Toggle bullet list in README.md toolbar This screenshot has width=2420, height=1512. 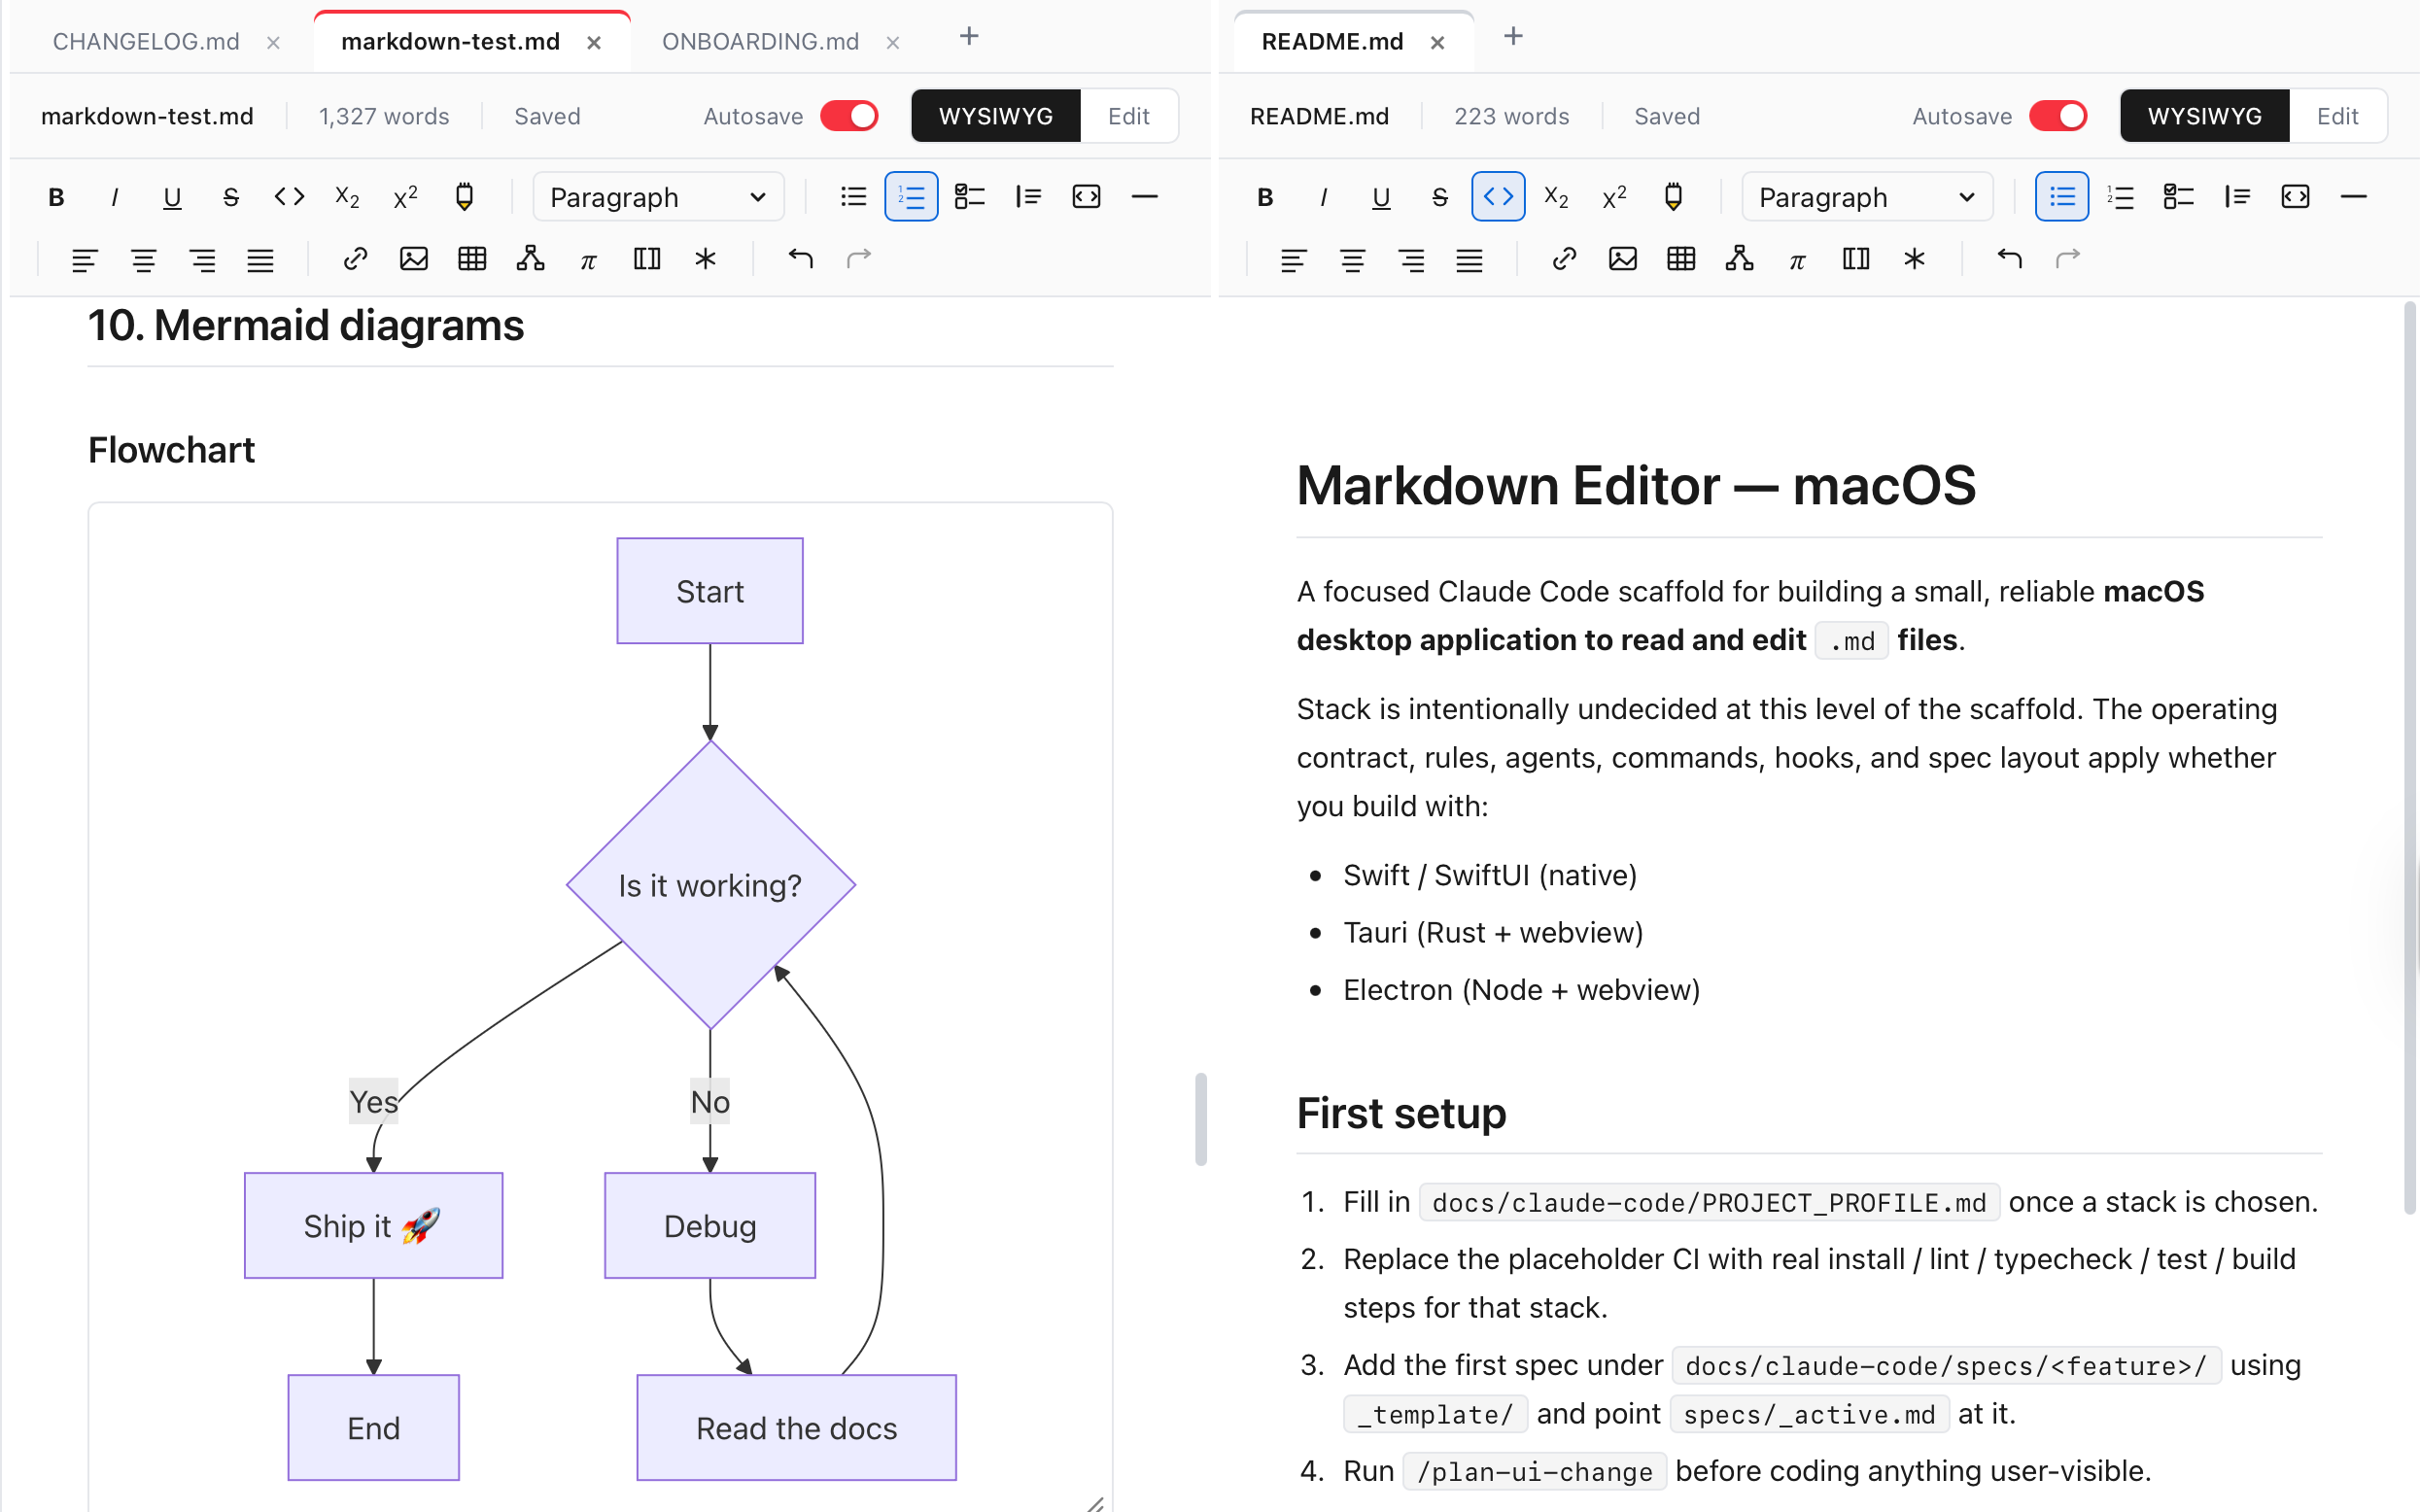pyautogui.click(x=2062, y=197)
